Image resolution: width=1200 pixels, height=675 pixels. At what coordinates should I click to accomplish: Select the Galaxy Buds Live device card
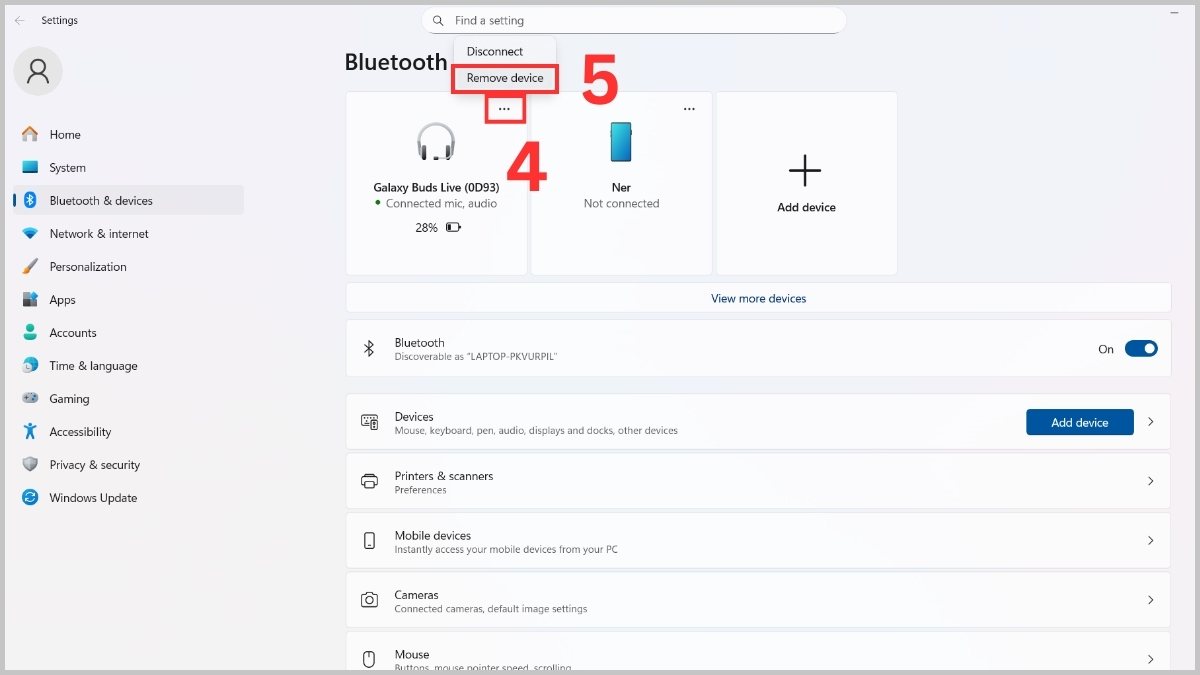[x=436, y=183]
